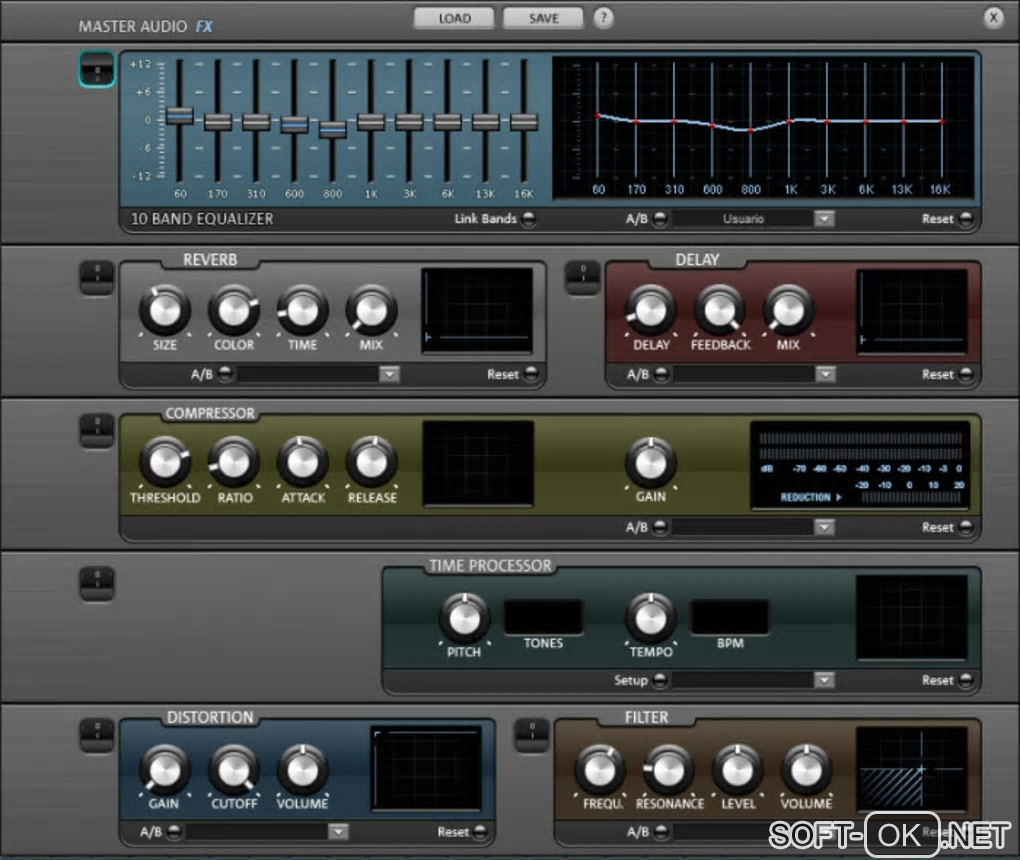Reset the Compressor settings
This screenshot has width=1020, height=860.
click(967, 527)
